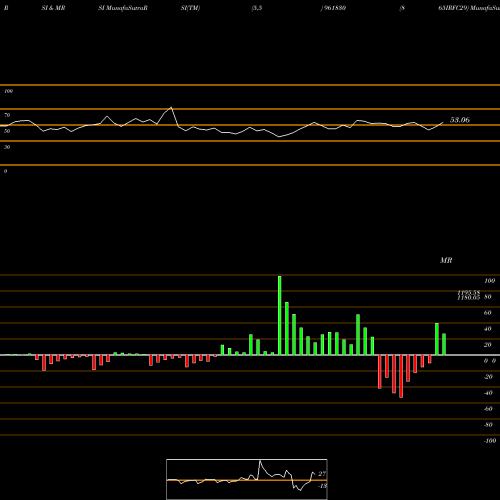Viewport: 500px width, 500px height.
Task: Click the MR label above the histogram
Action: point(446,260)
